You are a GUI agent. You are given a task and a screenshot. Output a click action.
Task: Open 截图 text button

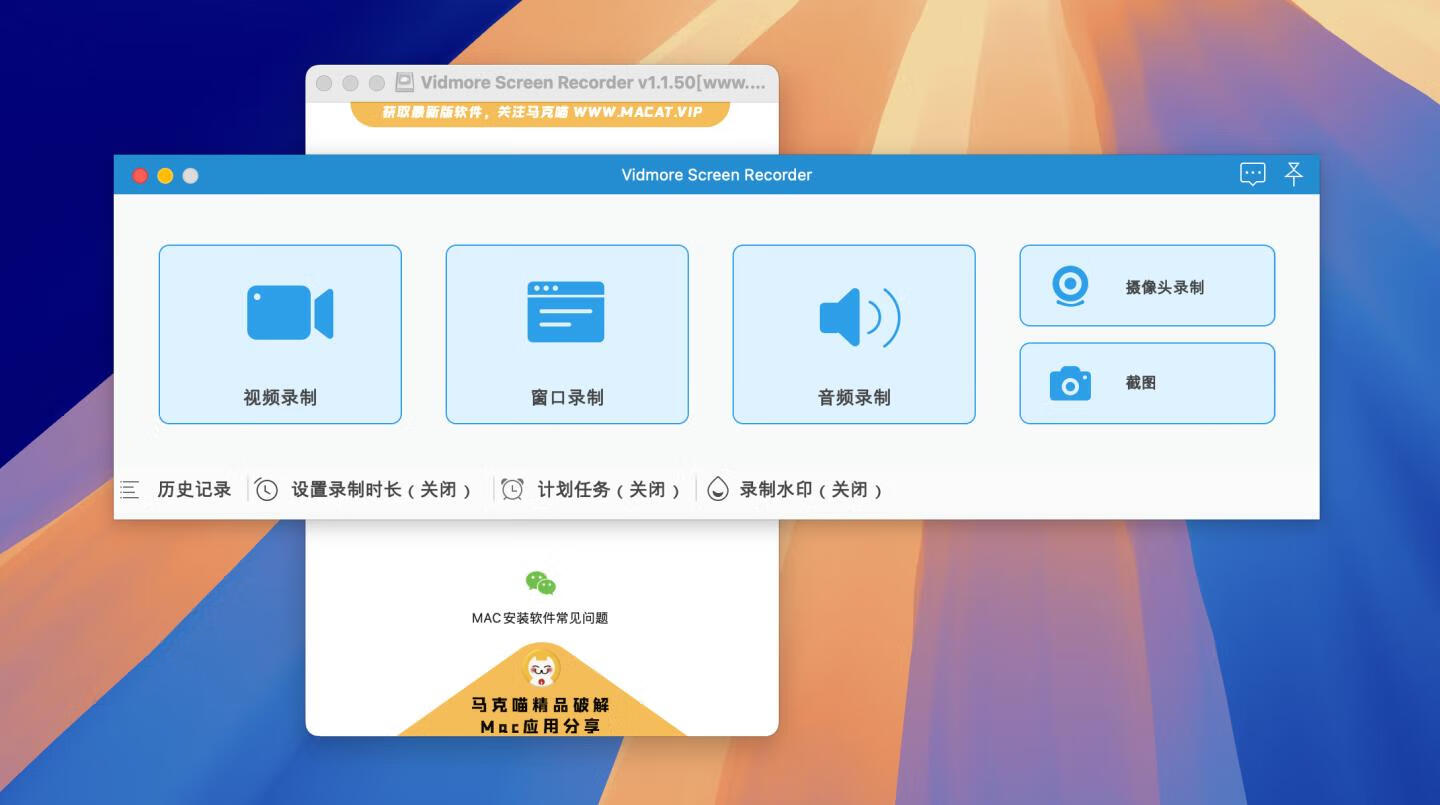click(1141, 382)
